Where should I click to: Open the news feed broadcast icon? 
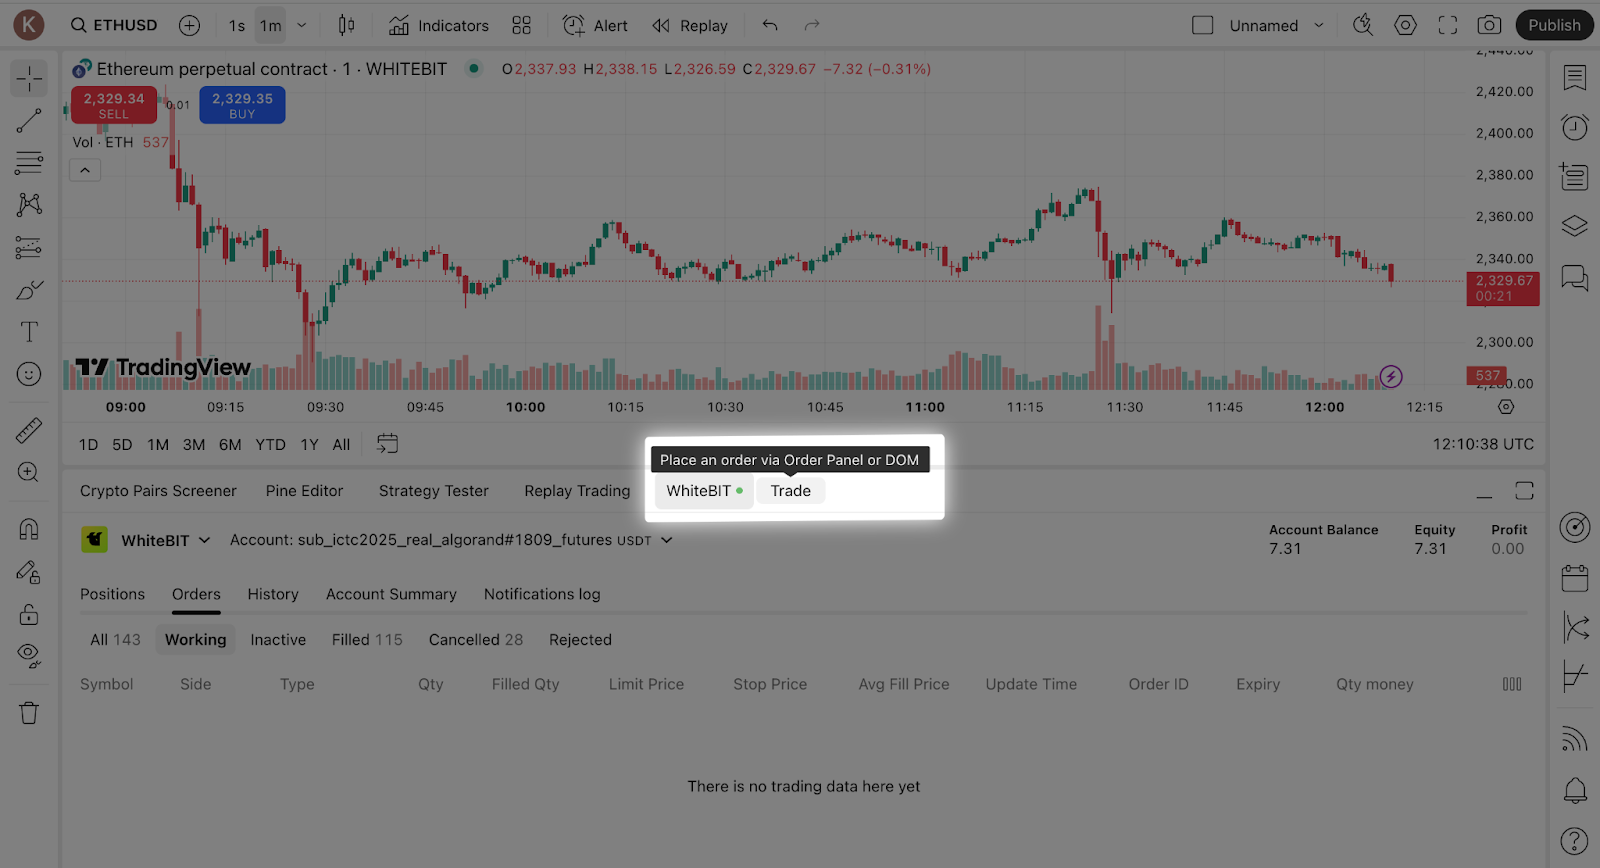(x=1575, y=739)
